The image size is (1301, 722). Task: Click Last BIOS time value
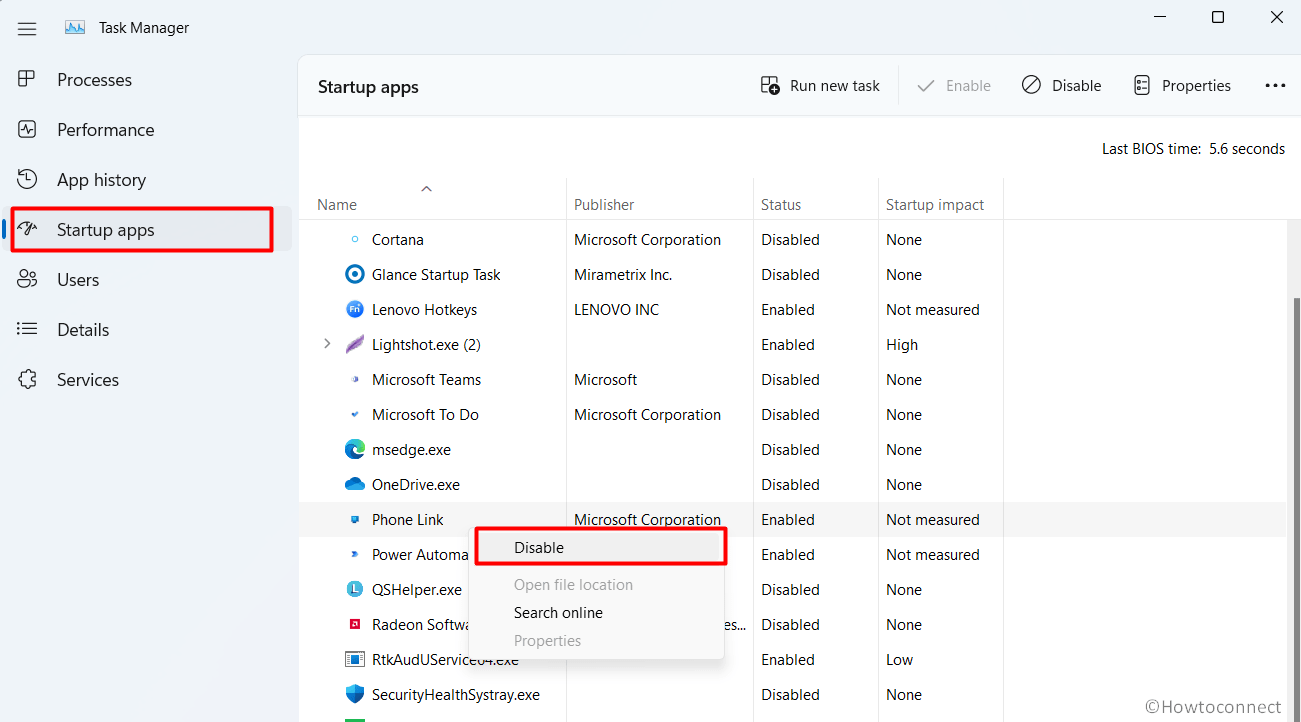[1247, 149]
